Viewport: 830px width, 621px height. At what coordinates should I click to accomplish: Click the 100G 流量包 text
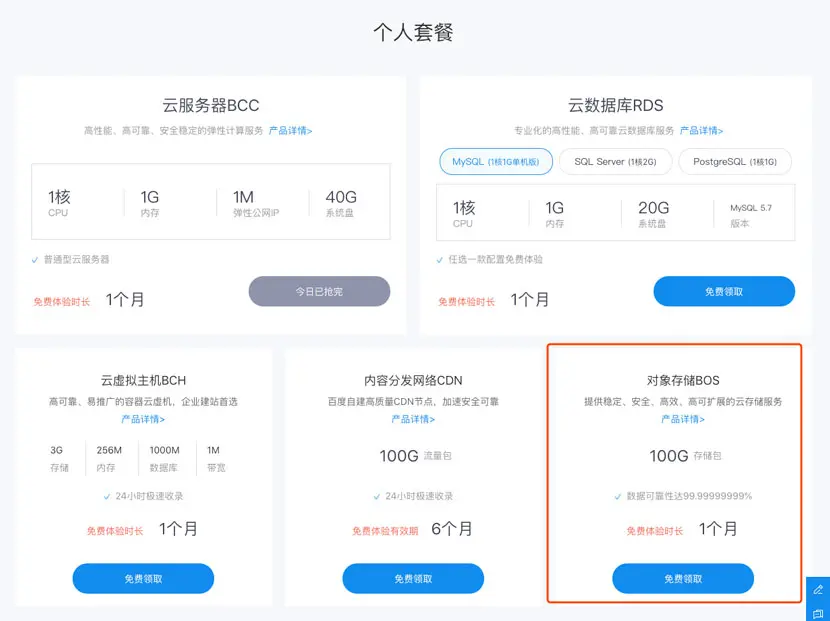415,455
